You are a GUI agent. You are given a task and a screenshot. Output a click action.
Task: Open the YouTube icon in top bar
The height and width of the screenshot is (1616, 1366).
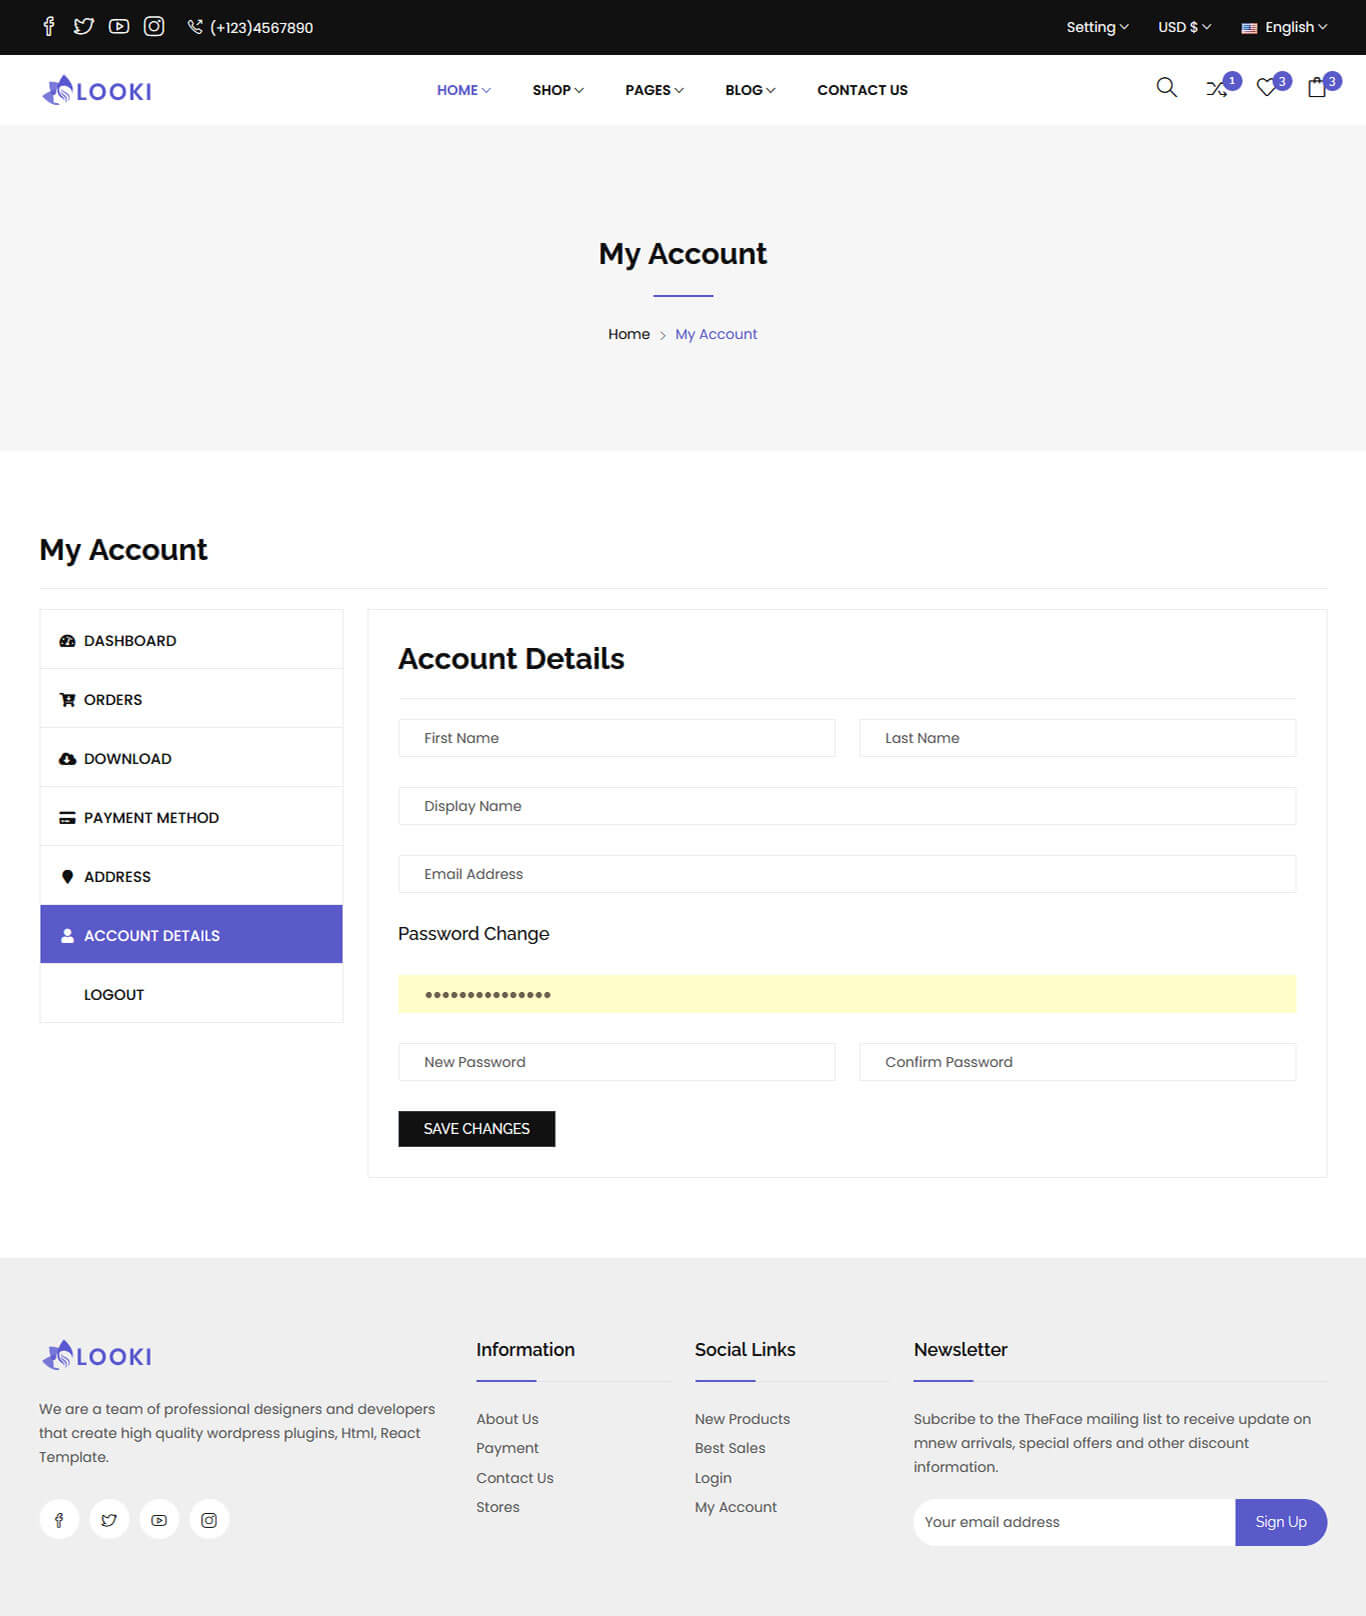click(119, 27)
